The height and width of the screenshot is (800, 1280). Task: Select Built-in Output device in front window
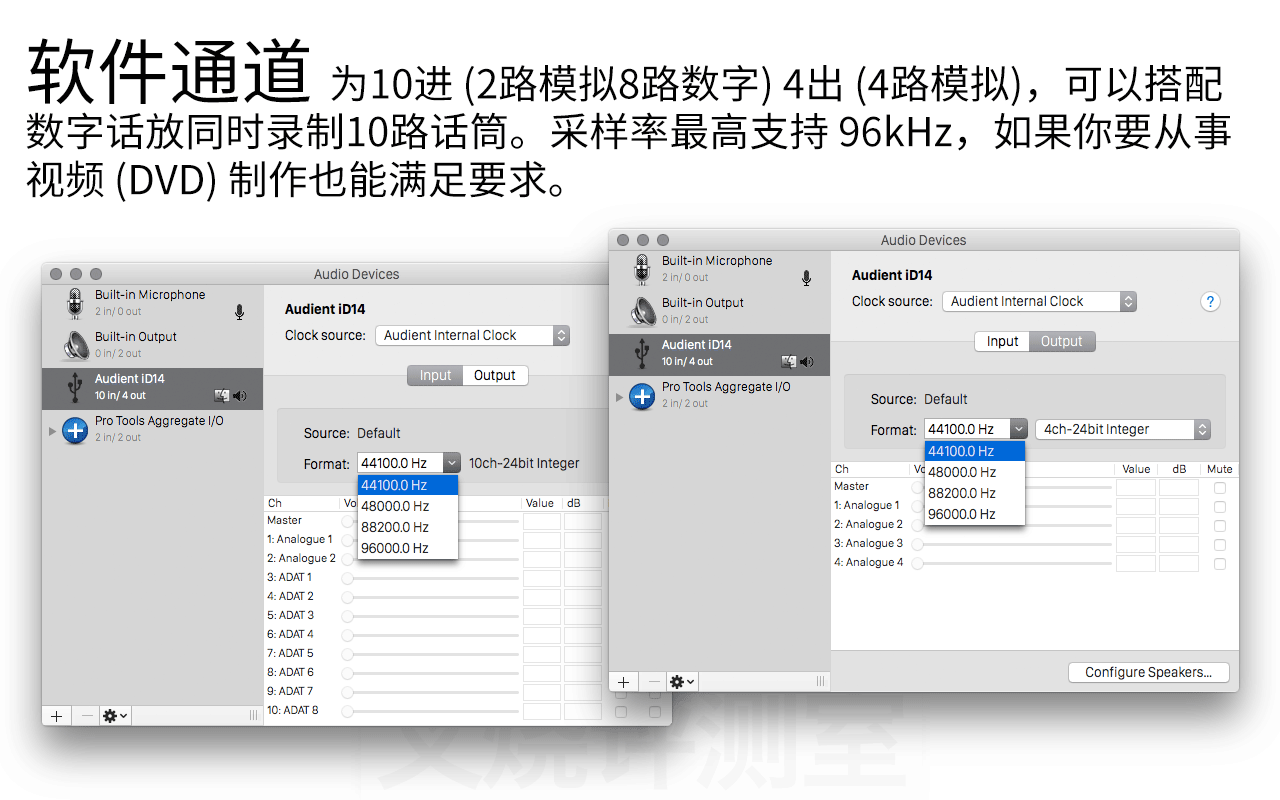pyautogui.click(x=720, y=311)
